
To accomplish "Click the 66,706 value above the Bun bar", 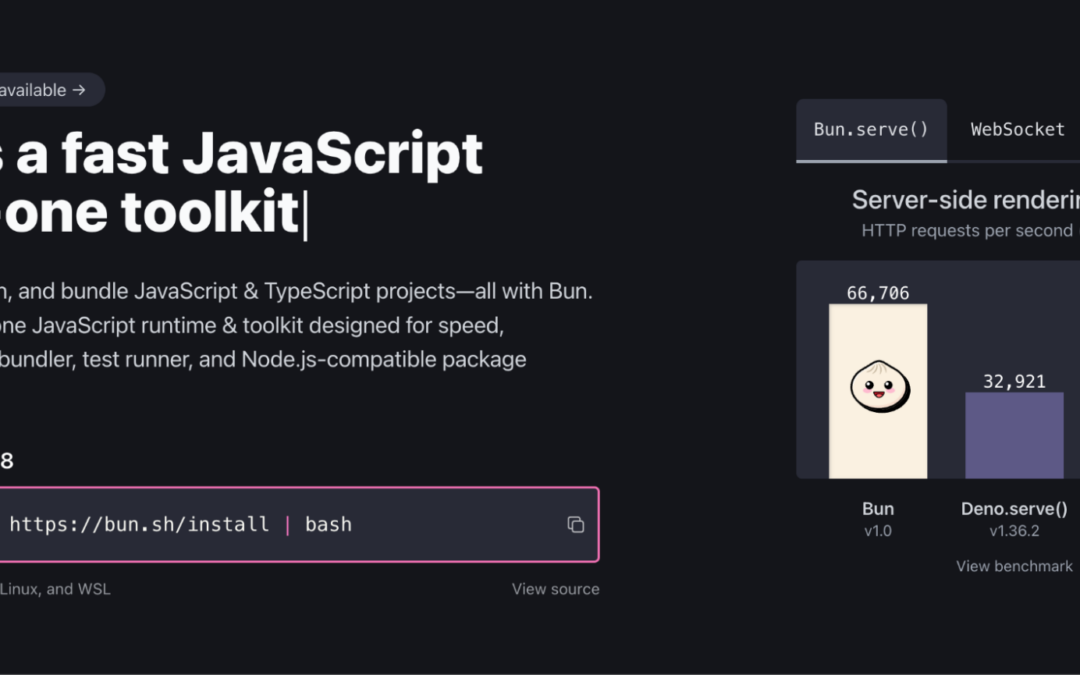I will pyautogui.click(x=878, y=292).
